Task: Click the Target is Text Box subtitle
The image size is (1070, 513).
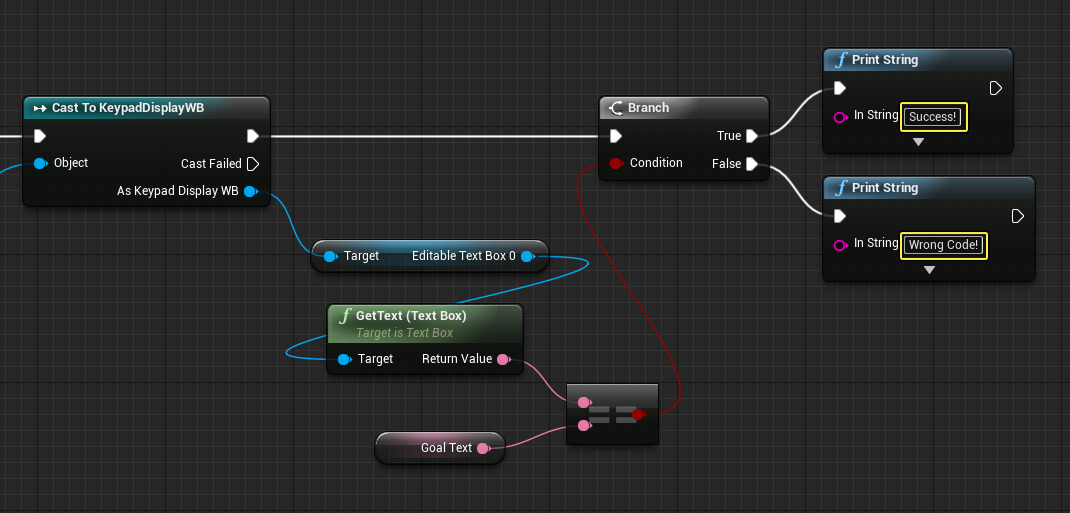Action: [x=405, y=333]
